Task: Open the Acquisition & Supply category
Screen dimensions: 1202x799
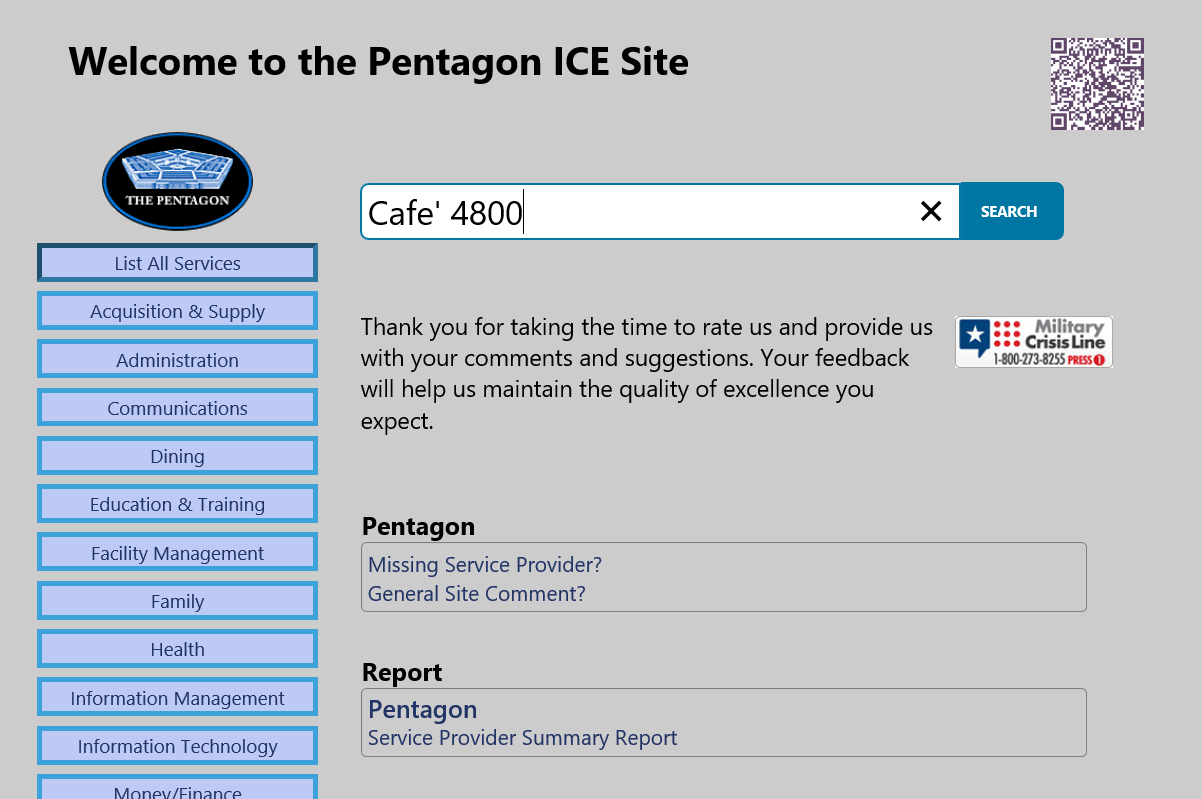Action: click(177, 311)
